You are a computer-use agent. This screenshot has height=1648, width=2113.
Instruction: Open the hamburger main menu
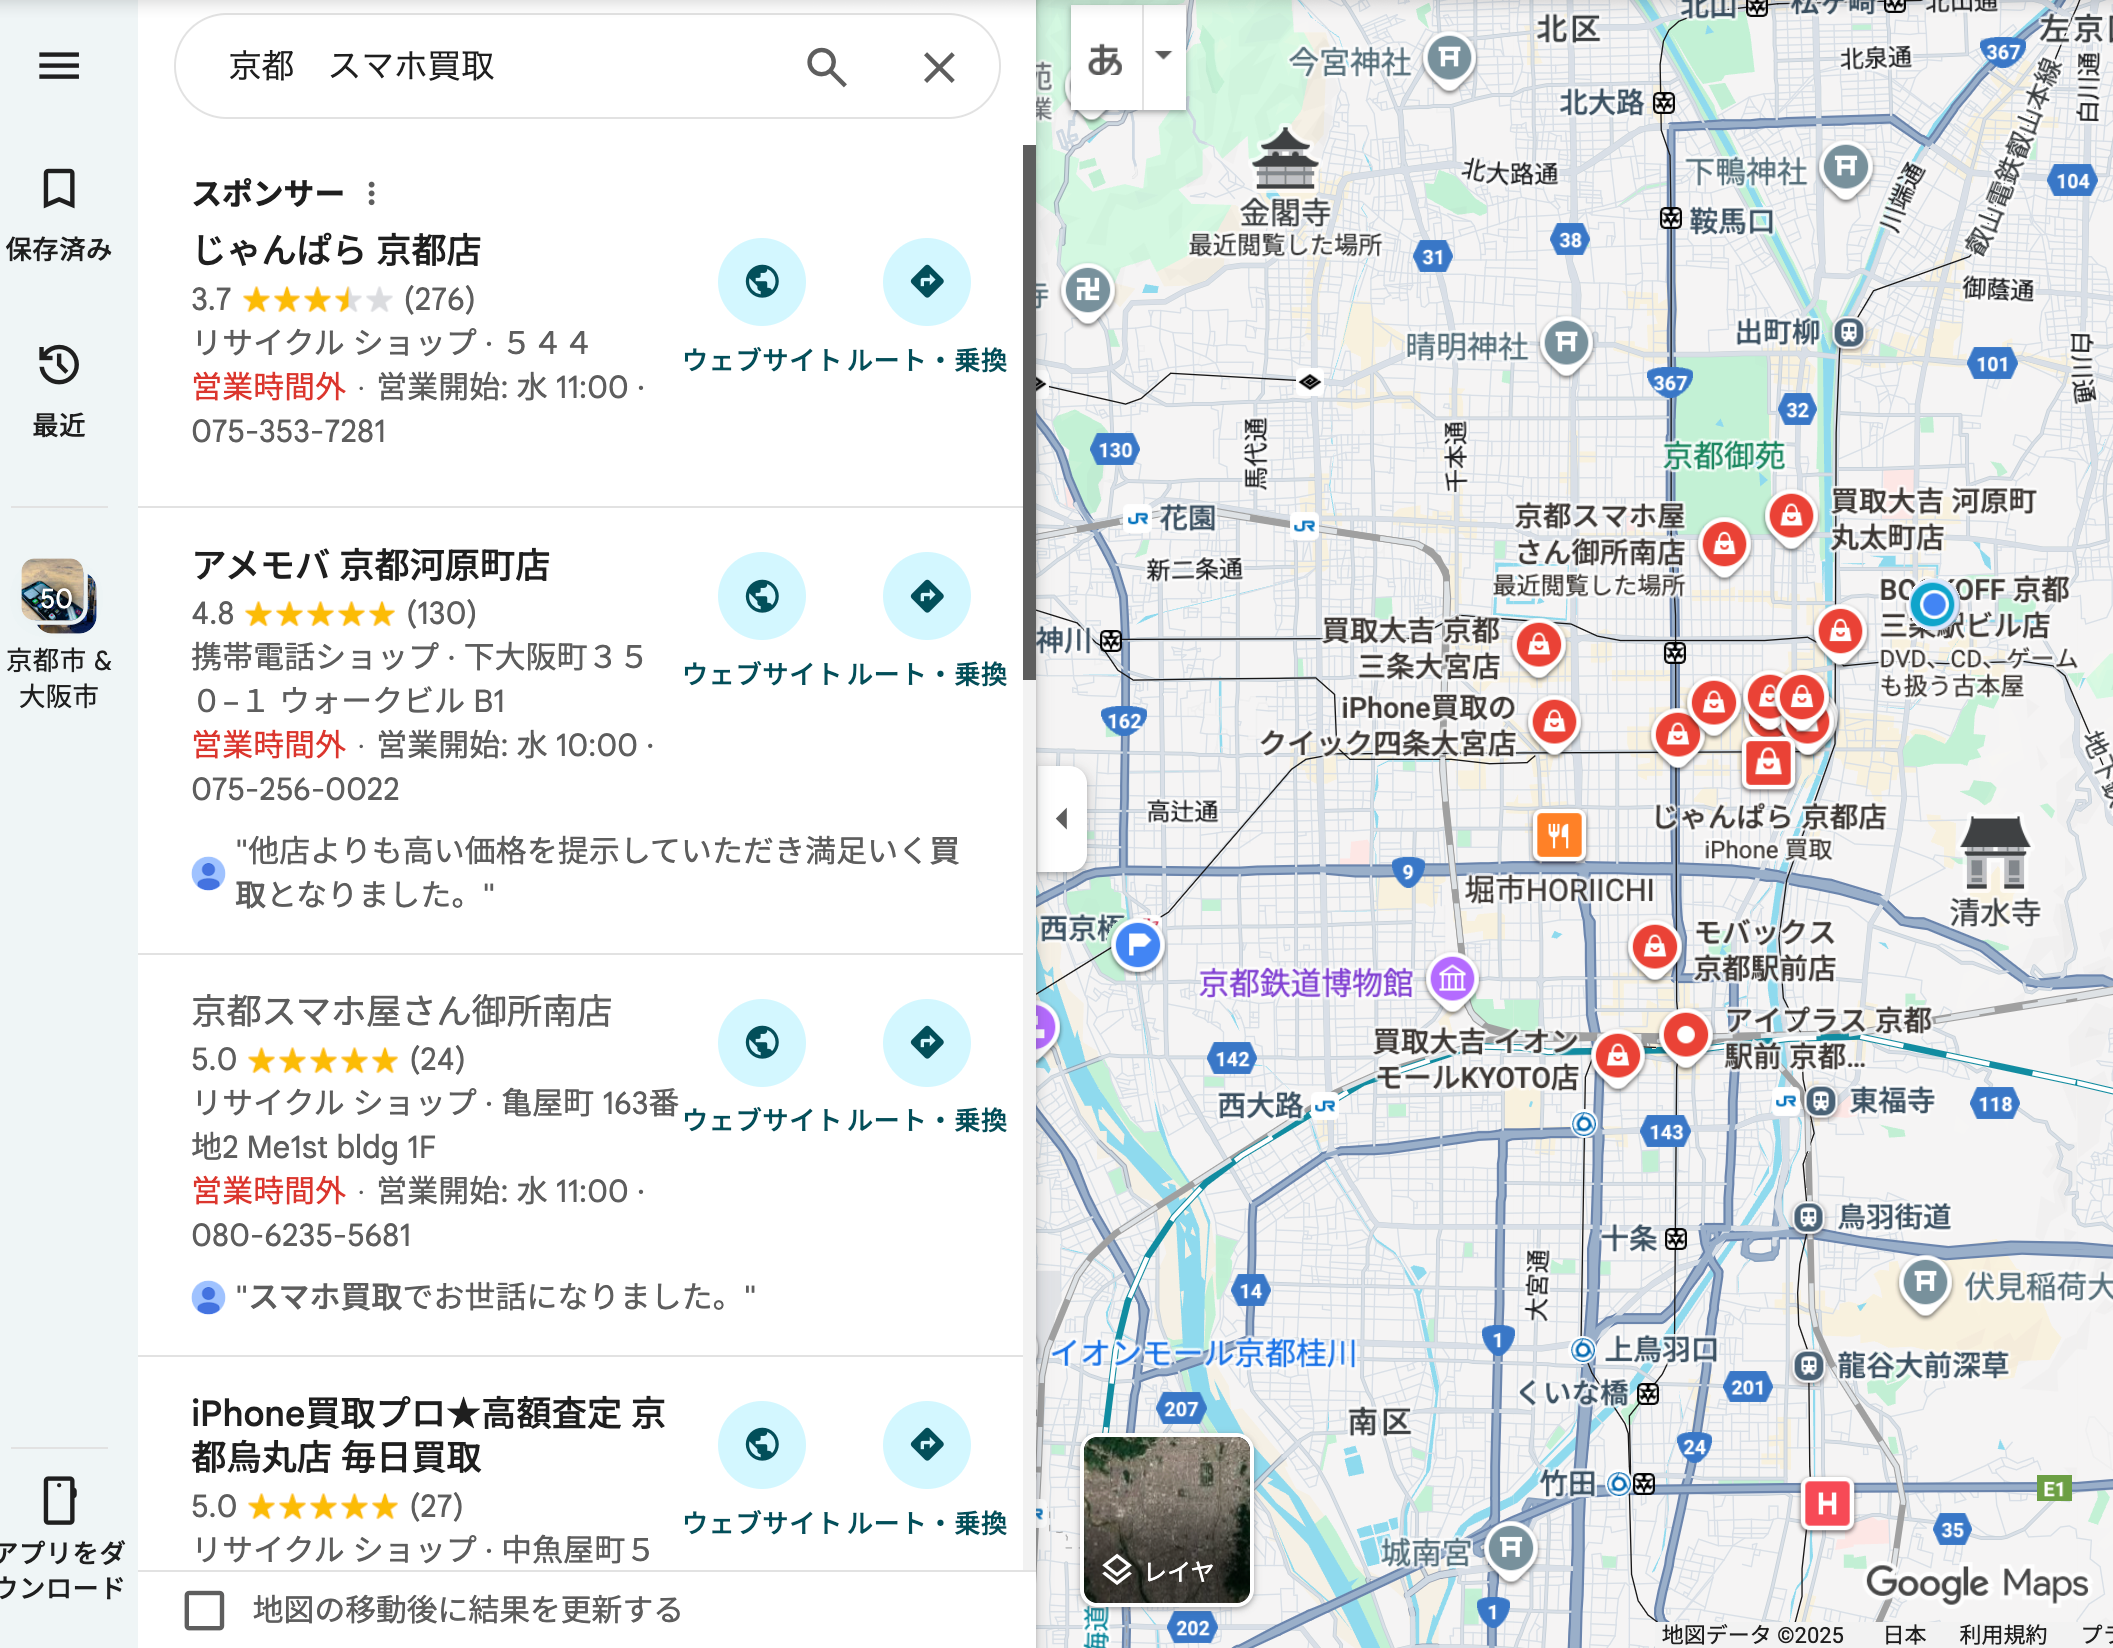(59, 66)
